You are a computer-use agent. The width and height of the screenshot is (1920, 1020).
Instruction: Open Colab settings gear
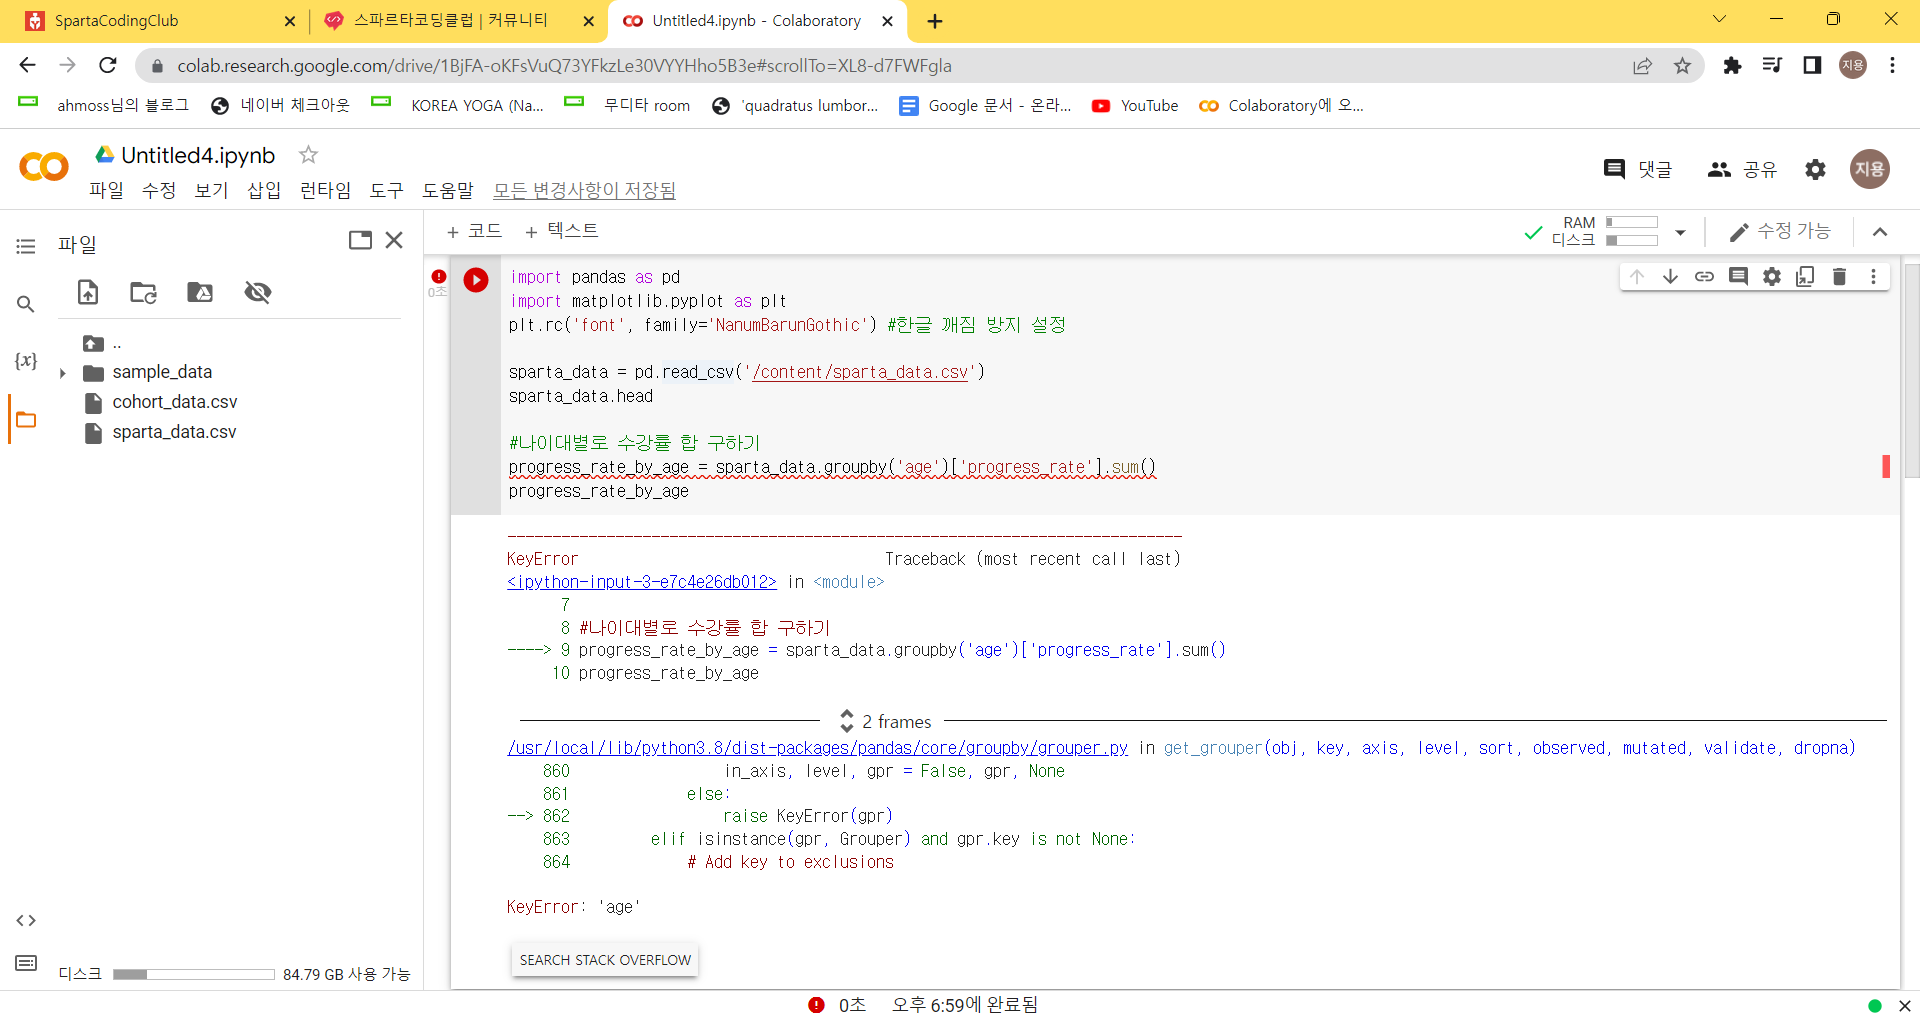pyautogui.click(x=1815, y=170)
